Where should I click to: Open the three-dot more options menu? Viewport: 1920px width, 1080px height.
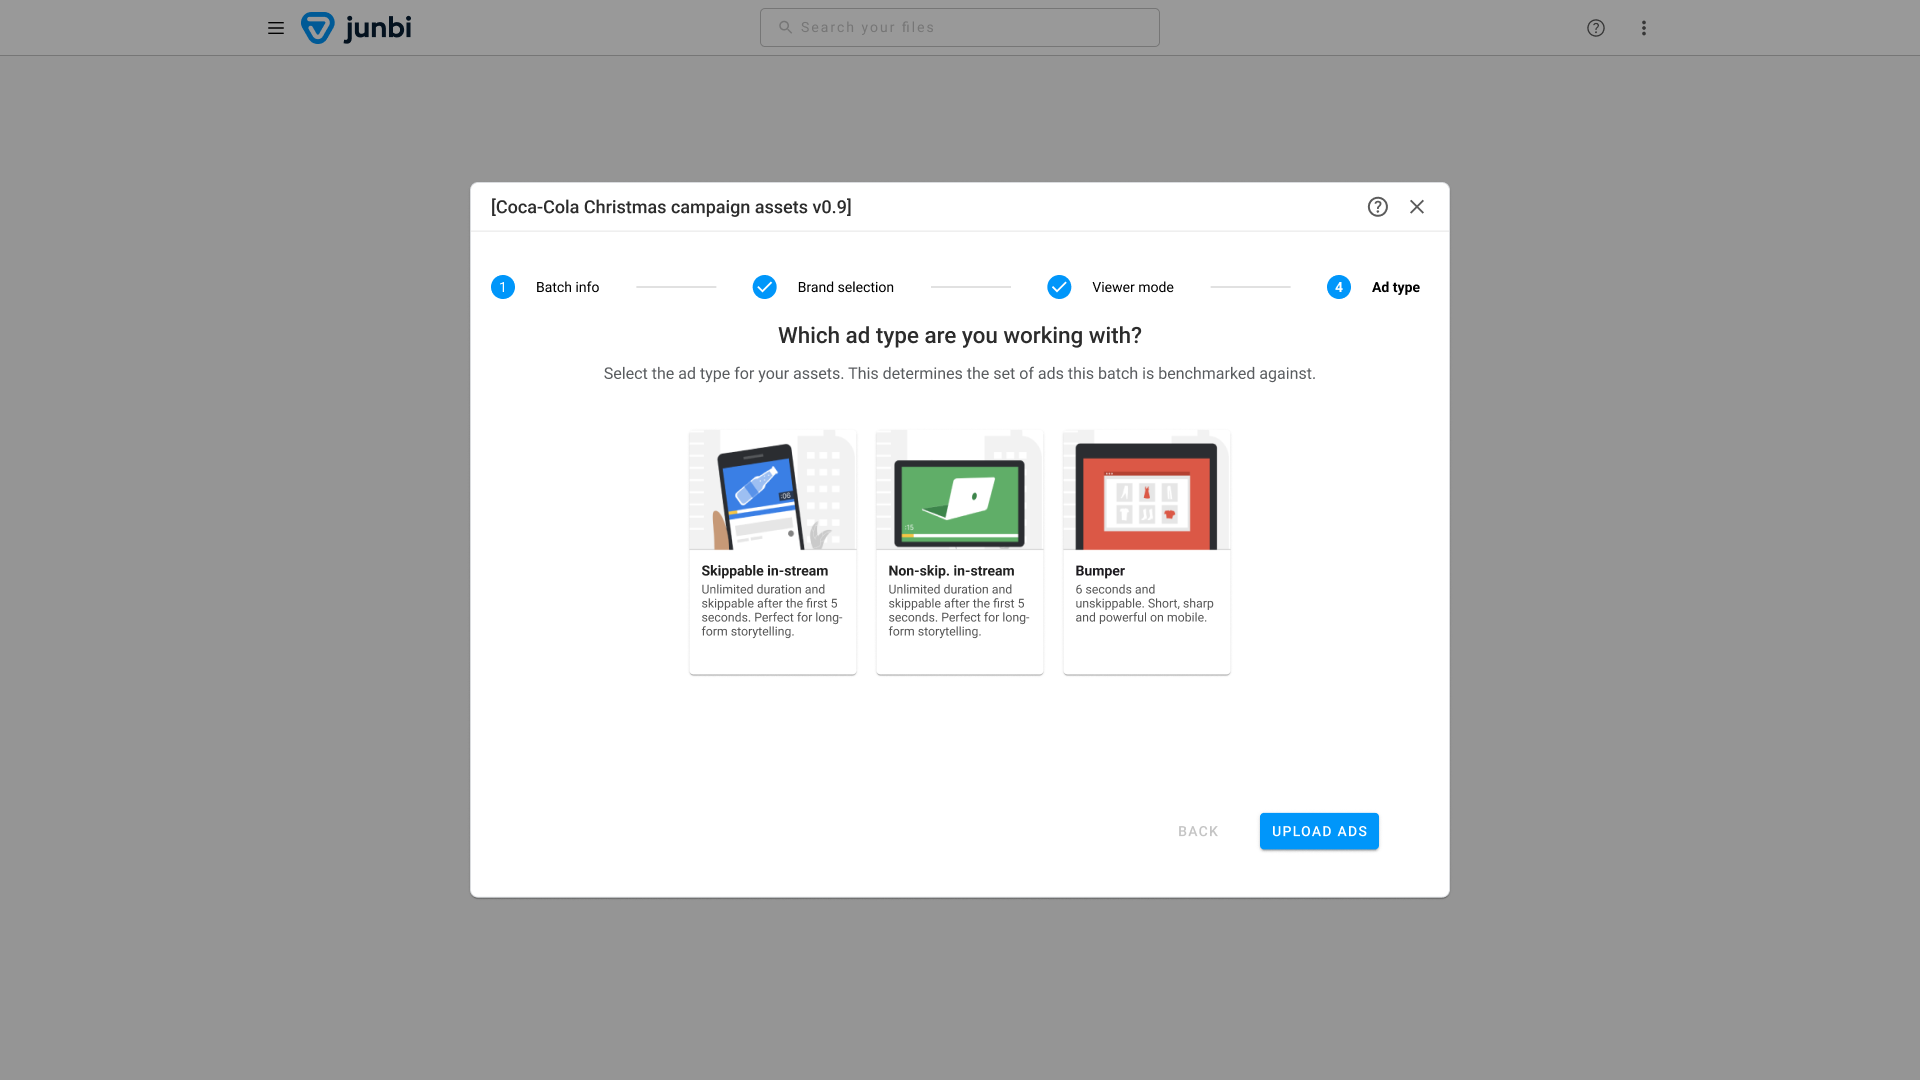1643,28
